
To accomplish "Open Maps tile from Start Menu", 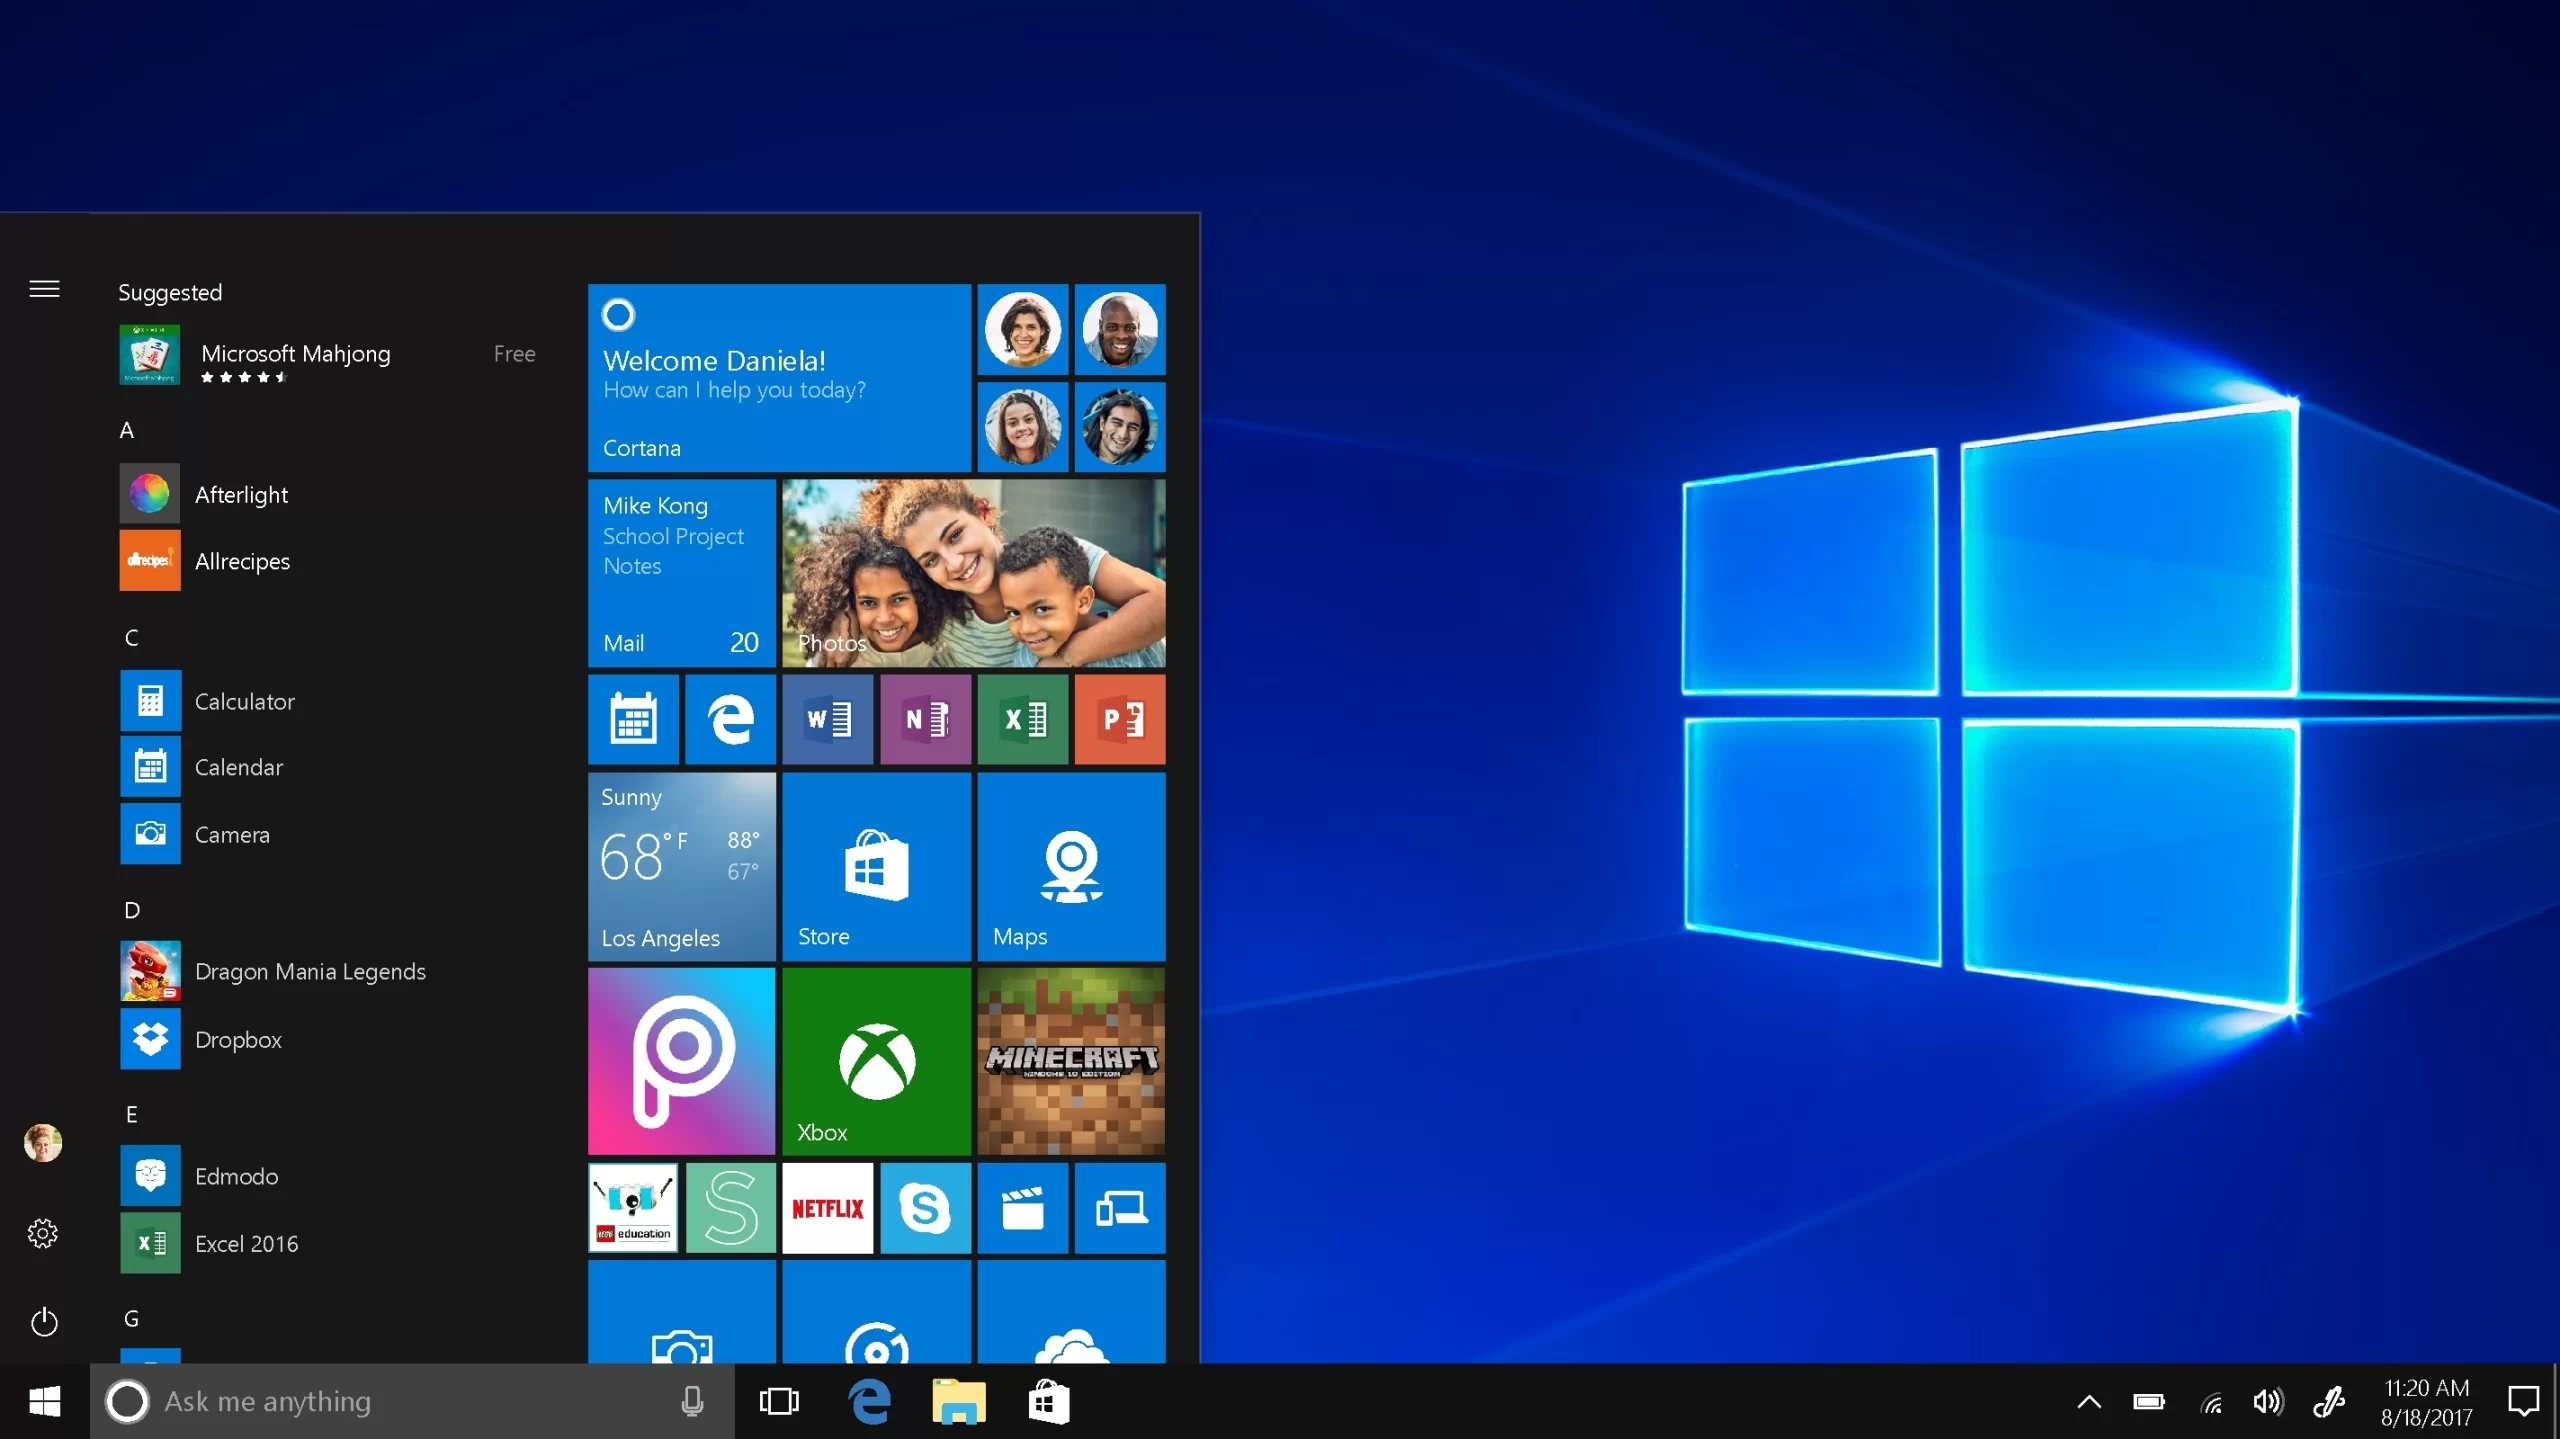I will (x=1071, y=867).
